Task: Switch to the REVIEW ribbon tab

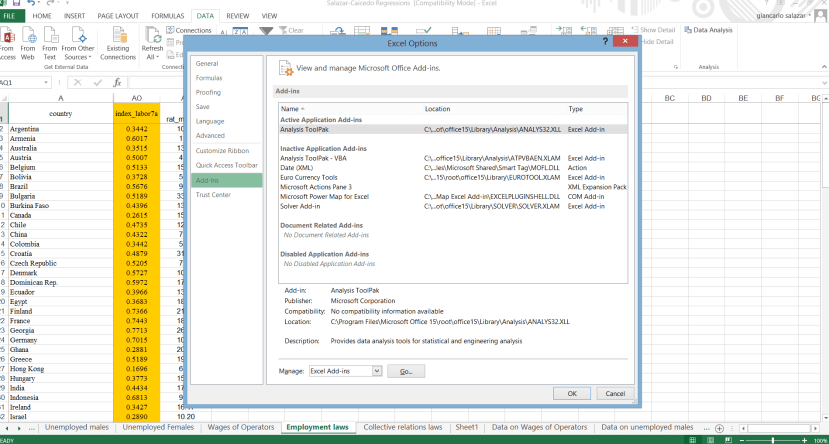Action: pyautogui.click(x=238, y=16)
